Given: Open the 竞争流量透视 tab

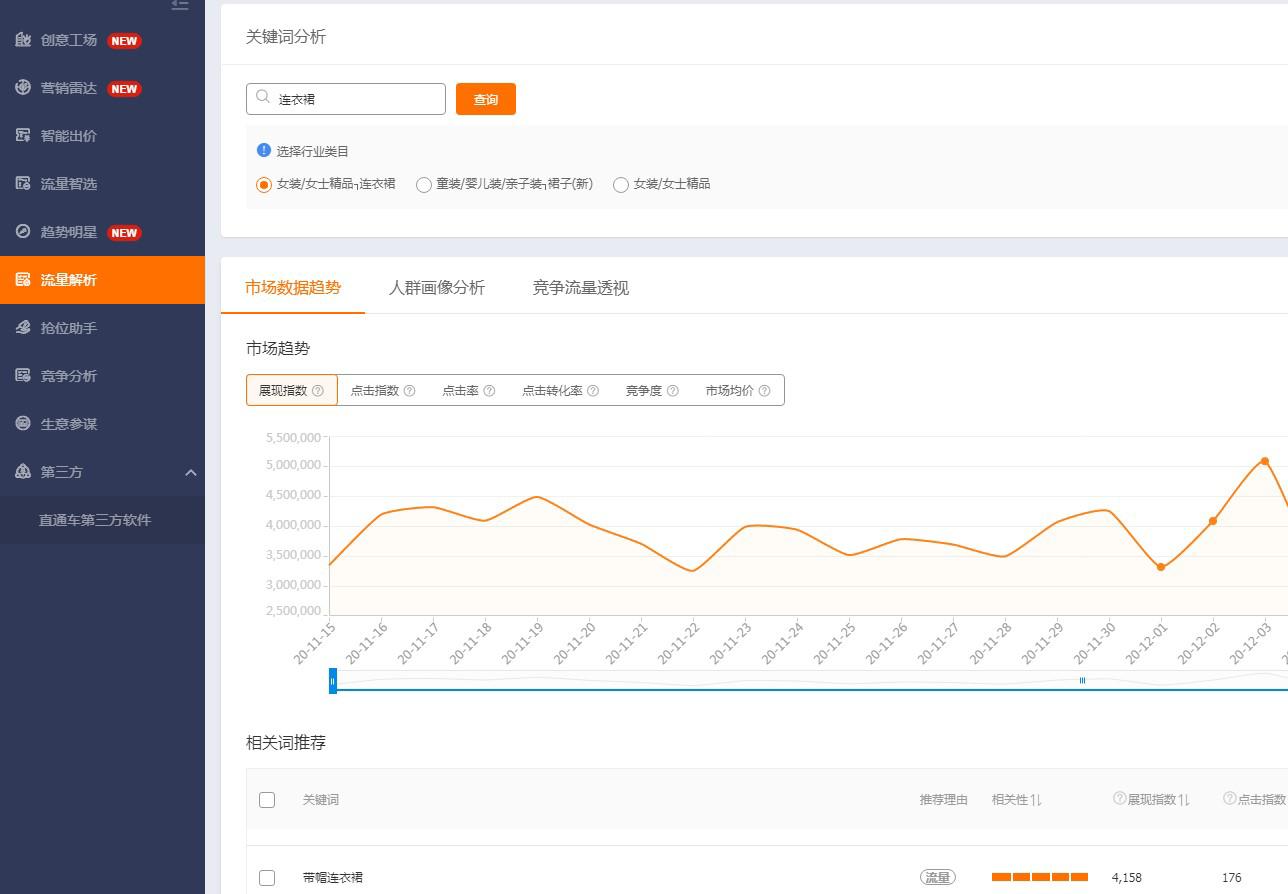Looking at the screenshot, I should pos(580,287).
